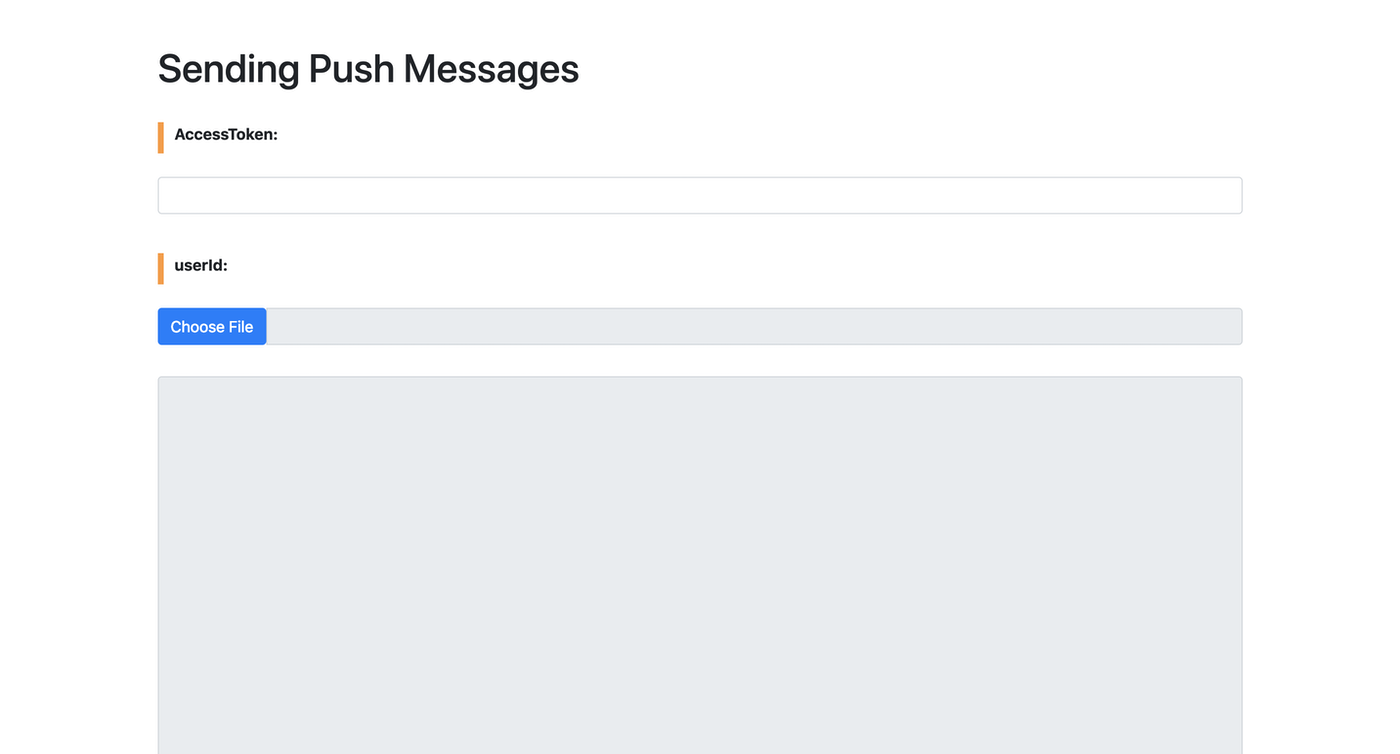This screenshot has width=1400, height=754.
Task: Click the AccessToken text input field
Action: click(x=700, y=195)
